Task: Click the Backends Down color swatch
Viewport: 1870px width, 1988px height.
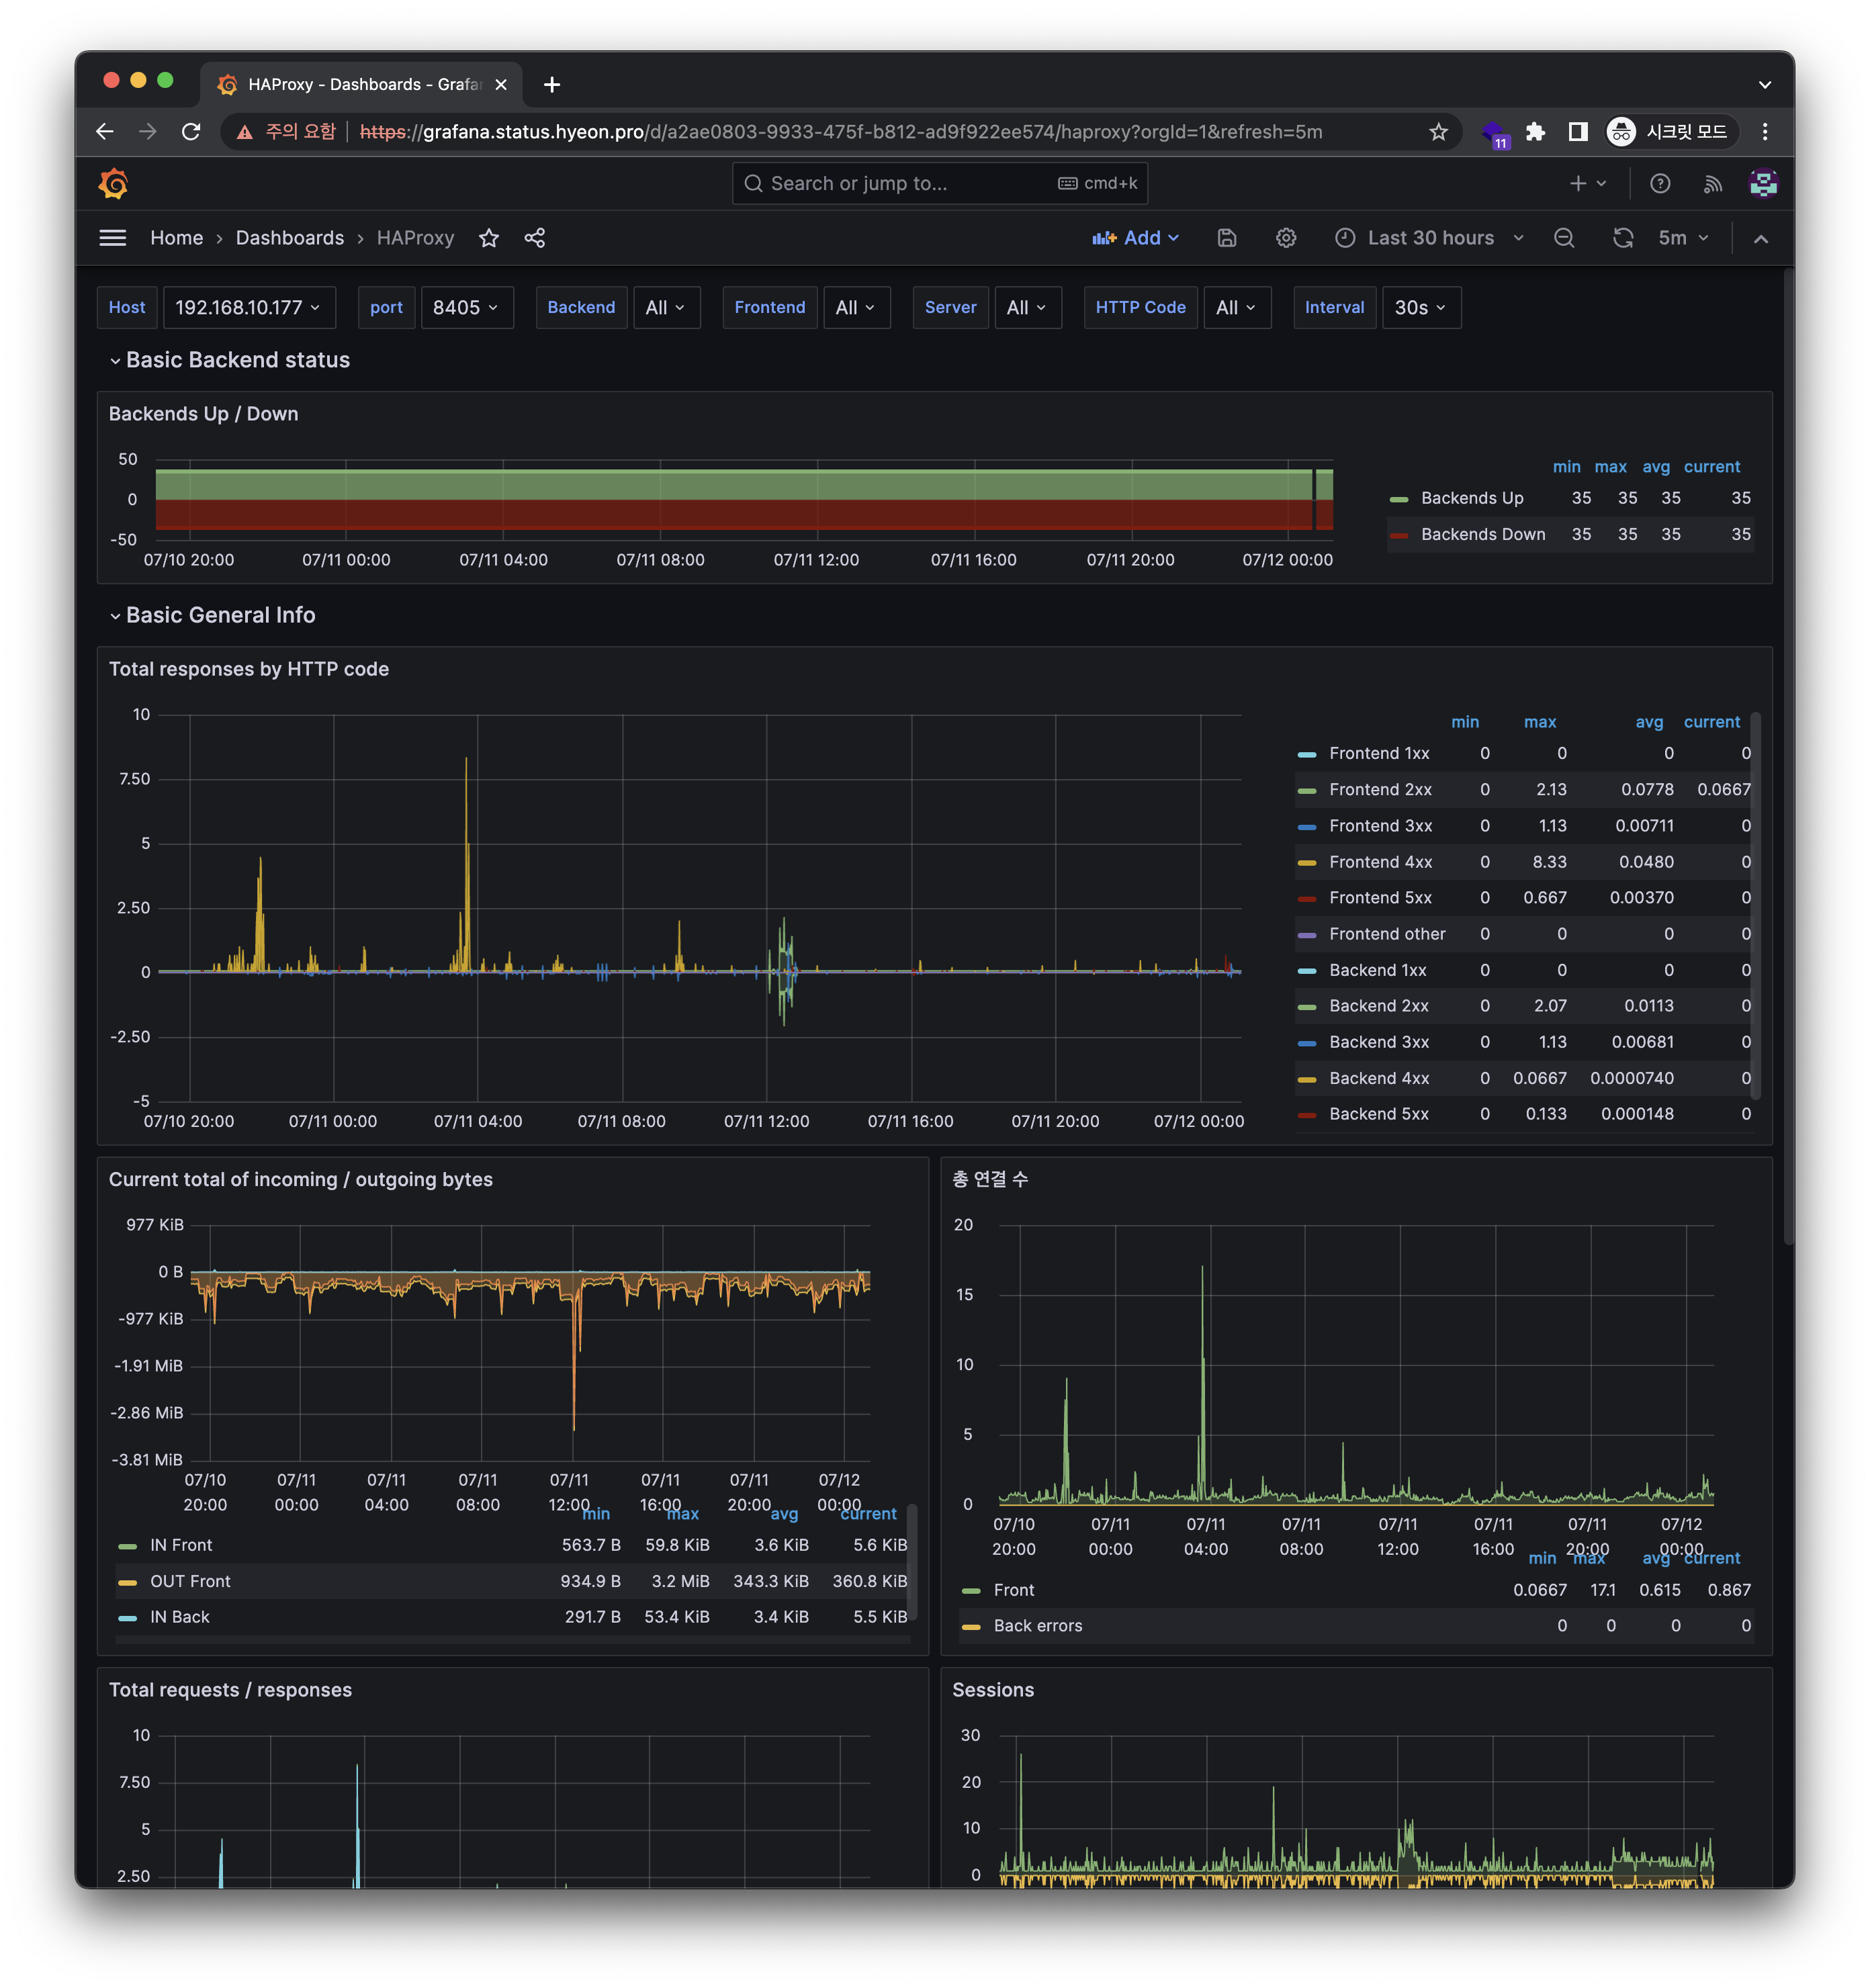Action: [x=1399, y=534]
